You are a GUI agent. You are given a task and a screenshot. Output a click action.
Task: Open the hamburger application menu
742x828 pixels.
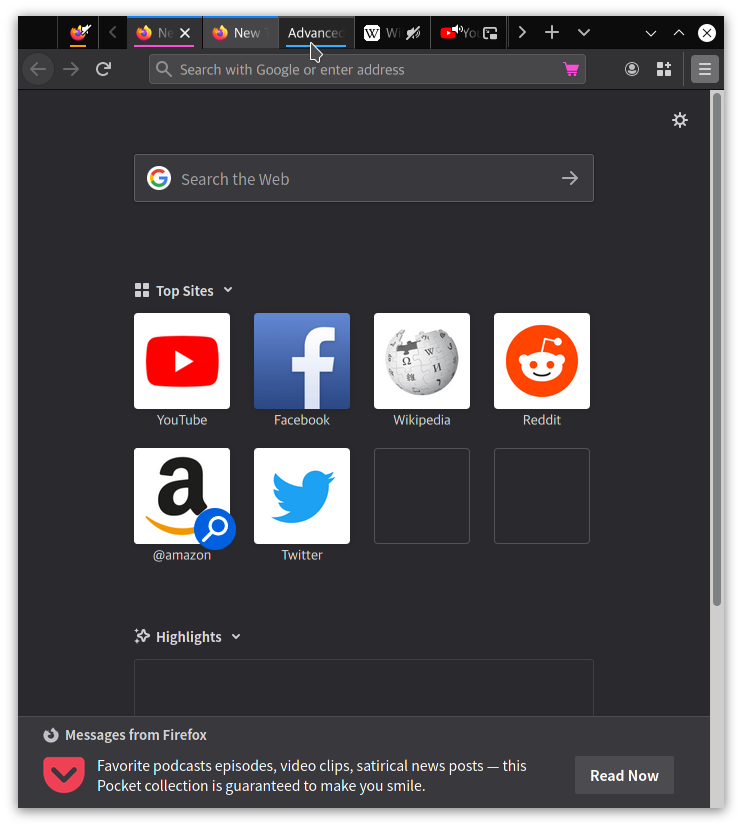705,69
